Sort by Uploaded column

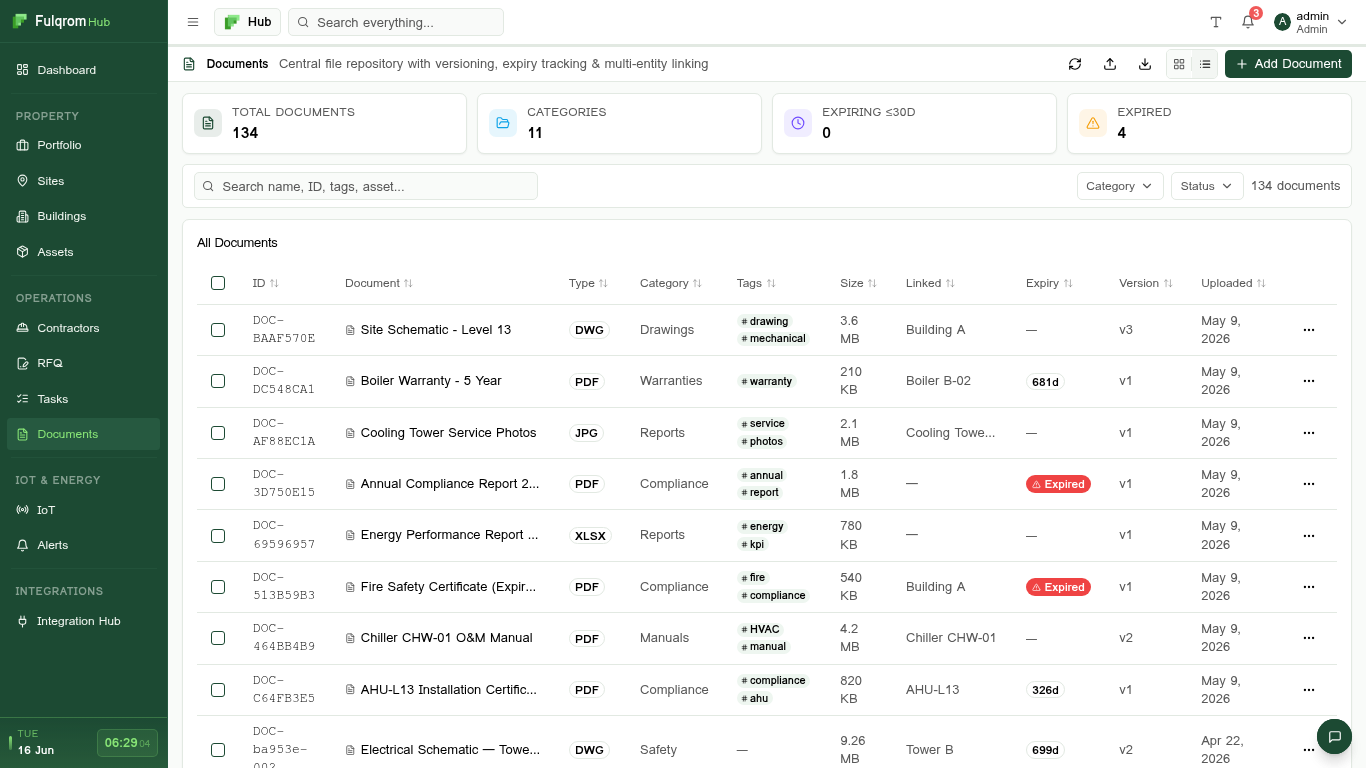tap(1233, 283)
